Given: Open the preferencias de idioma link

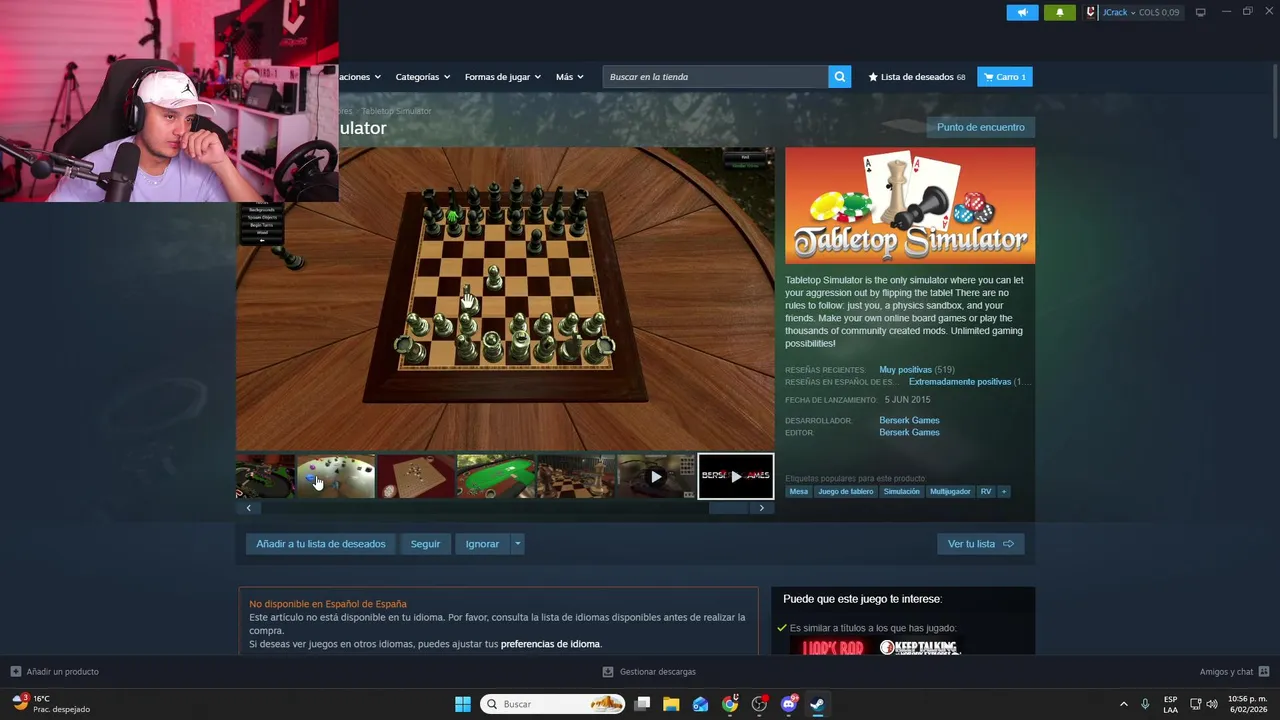Looking at the screenshot, I should pyautogui.click(x=550, y=644).
